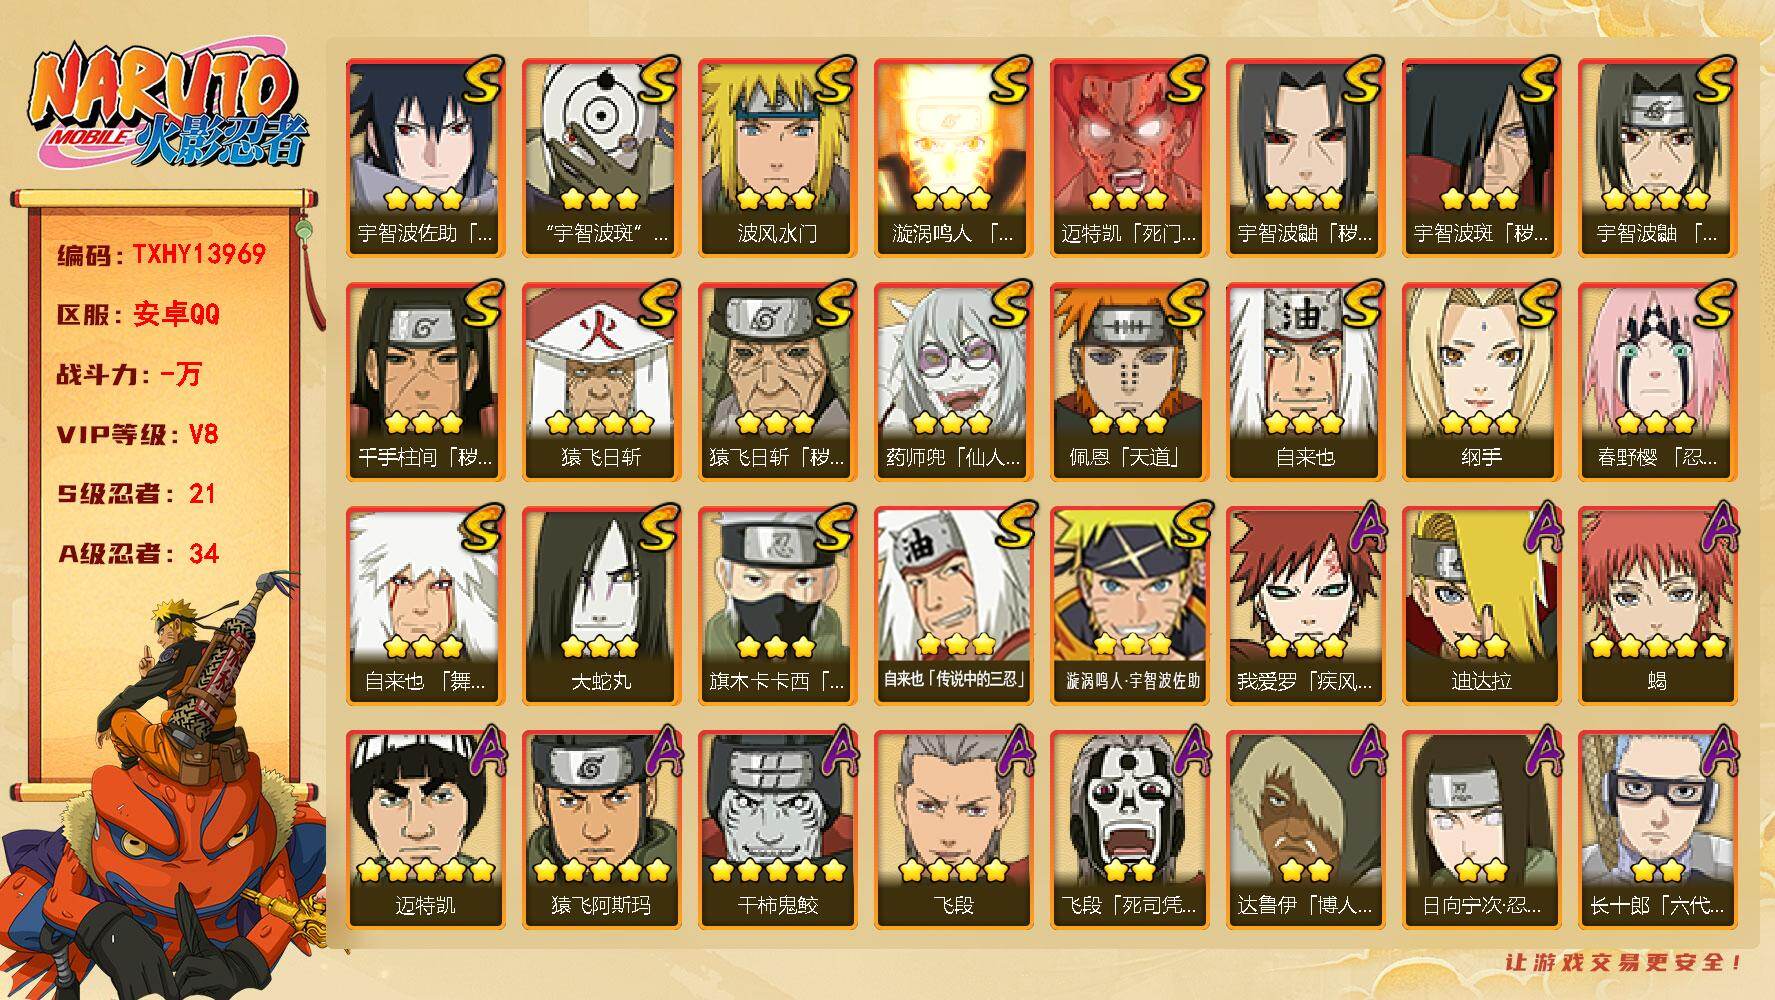Click the 干柿鬼鲛 character card
The image size is (1775, 1000).
[x=777, y=830]
